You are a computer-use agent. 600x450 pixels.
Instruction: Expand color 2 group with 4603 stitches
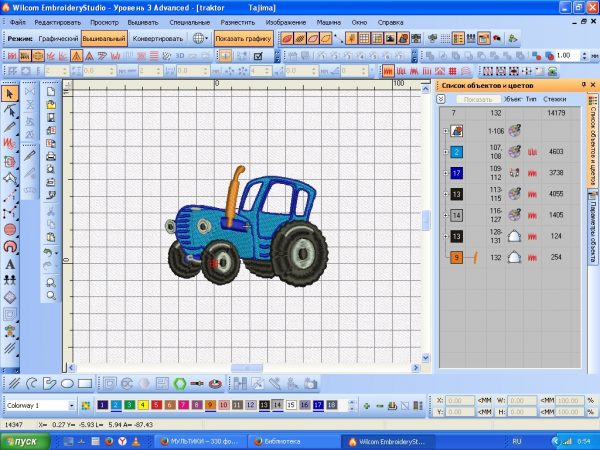[445, 152]
